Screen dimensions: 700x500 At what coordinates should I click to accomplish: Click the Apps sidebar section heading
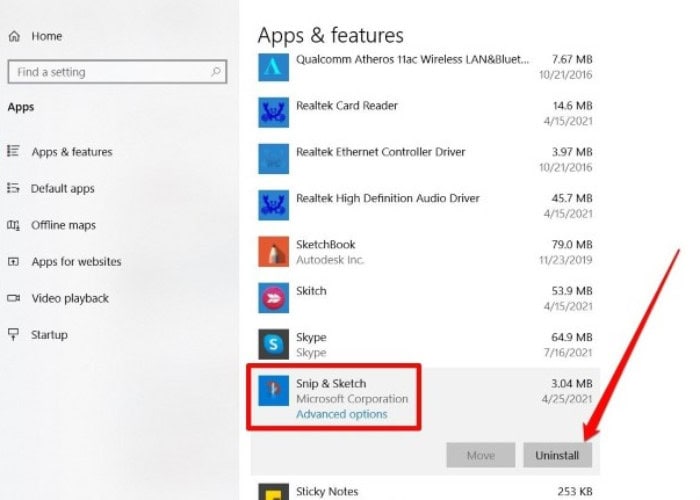[x=21, y=107]
